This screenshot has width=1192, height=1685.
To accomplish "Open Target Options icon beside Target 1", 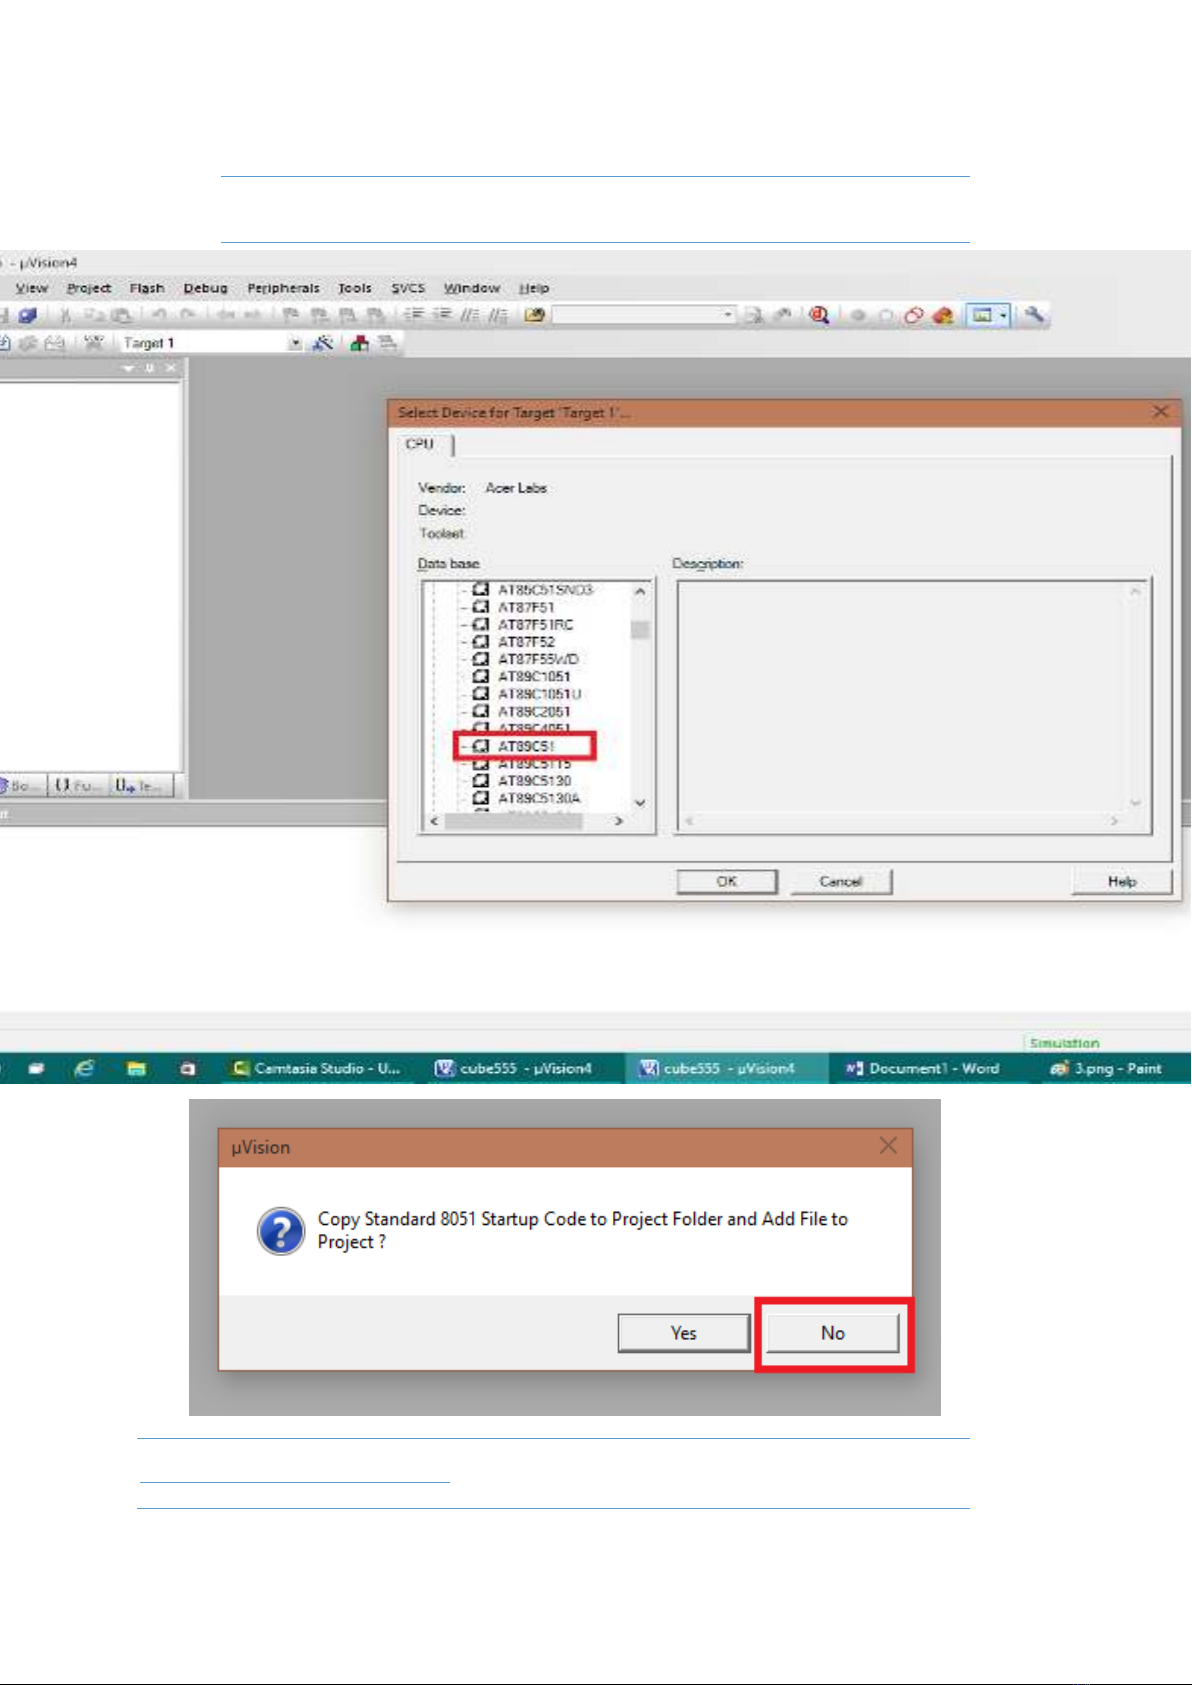I will point(323,343).
